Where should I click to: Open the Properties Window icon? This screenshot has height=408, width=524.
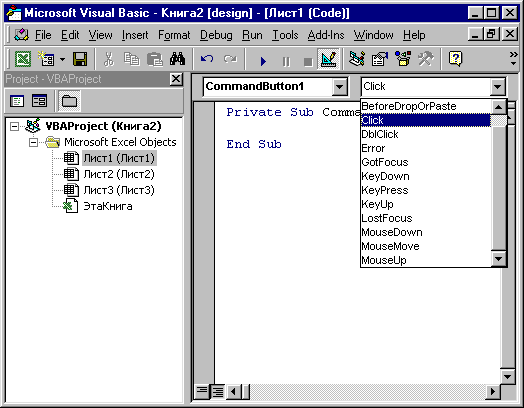[x=380, y=59]
